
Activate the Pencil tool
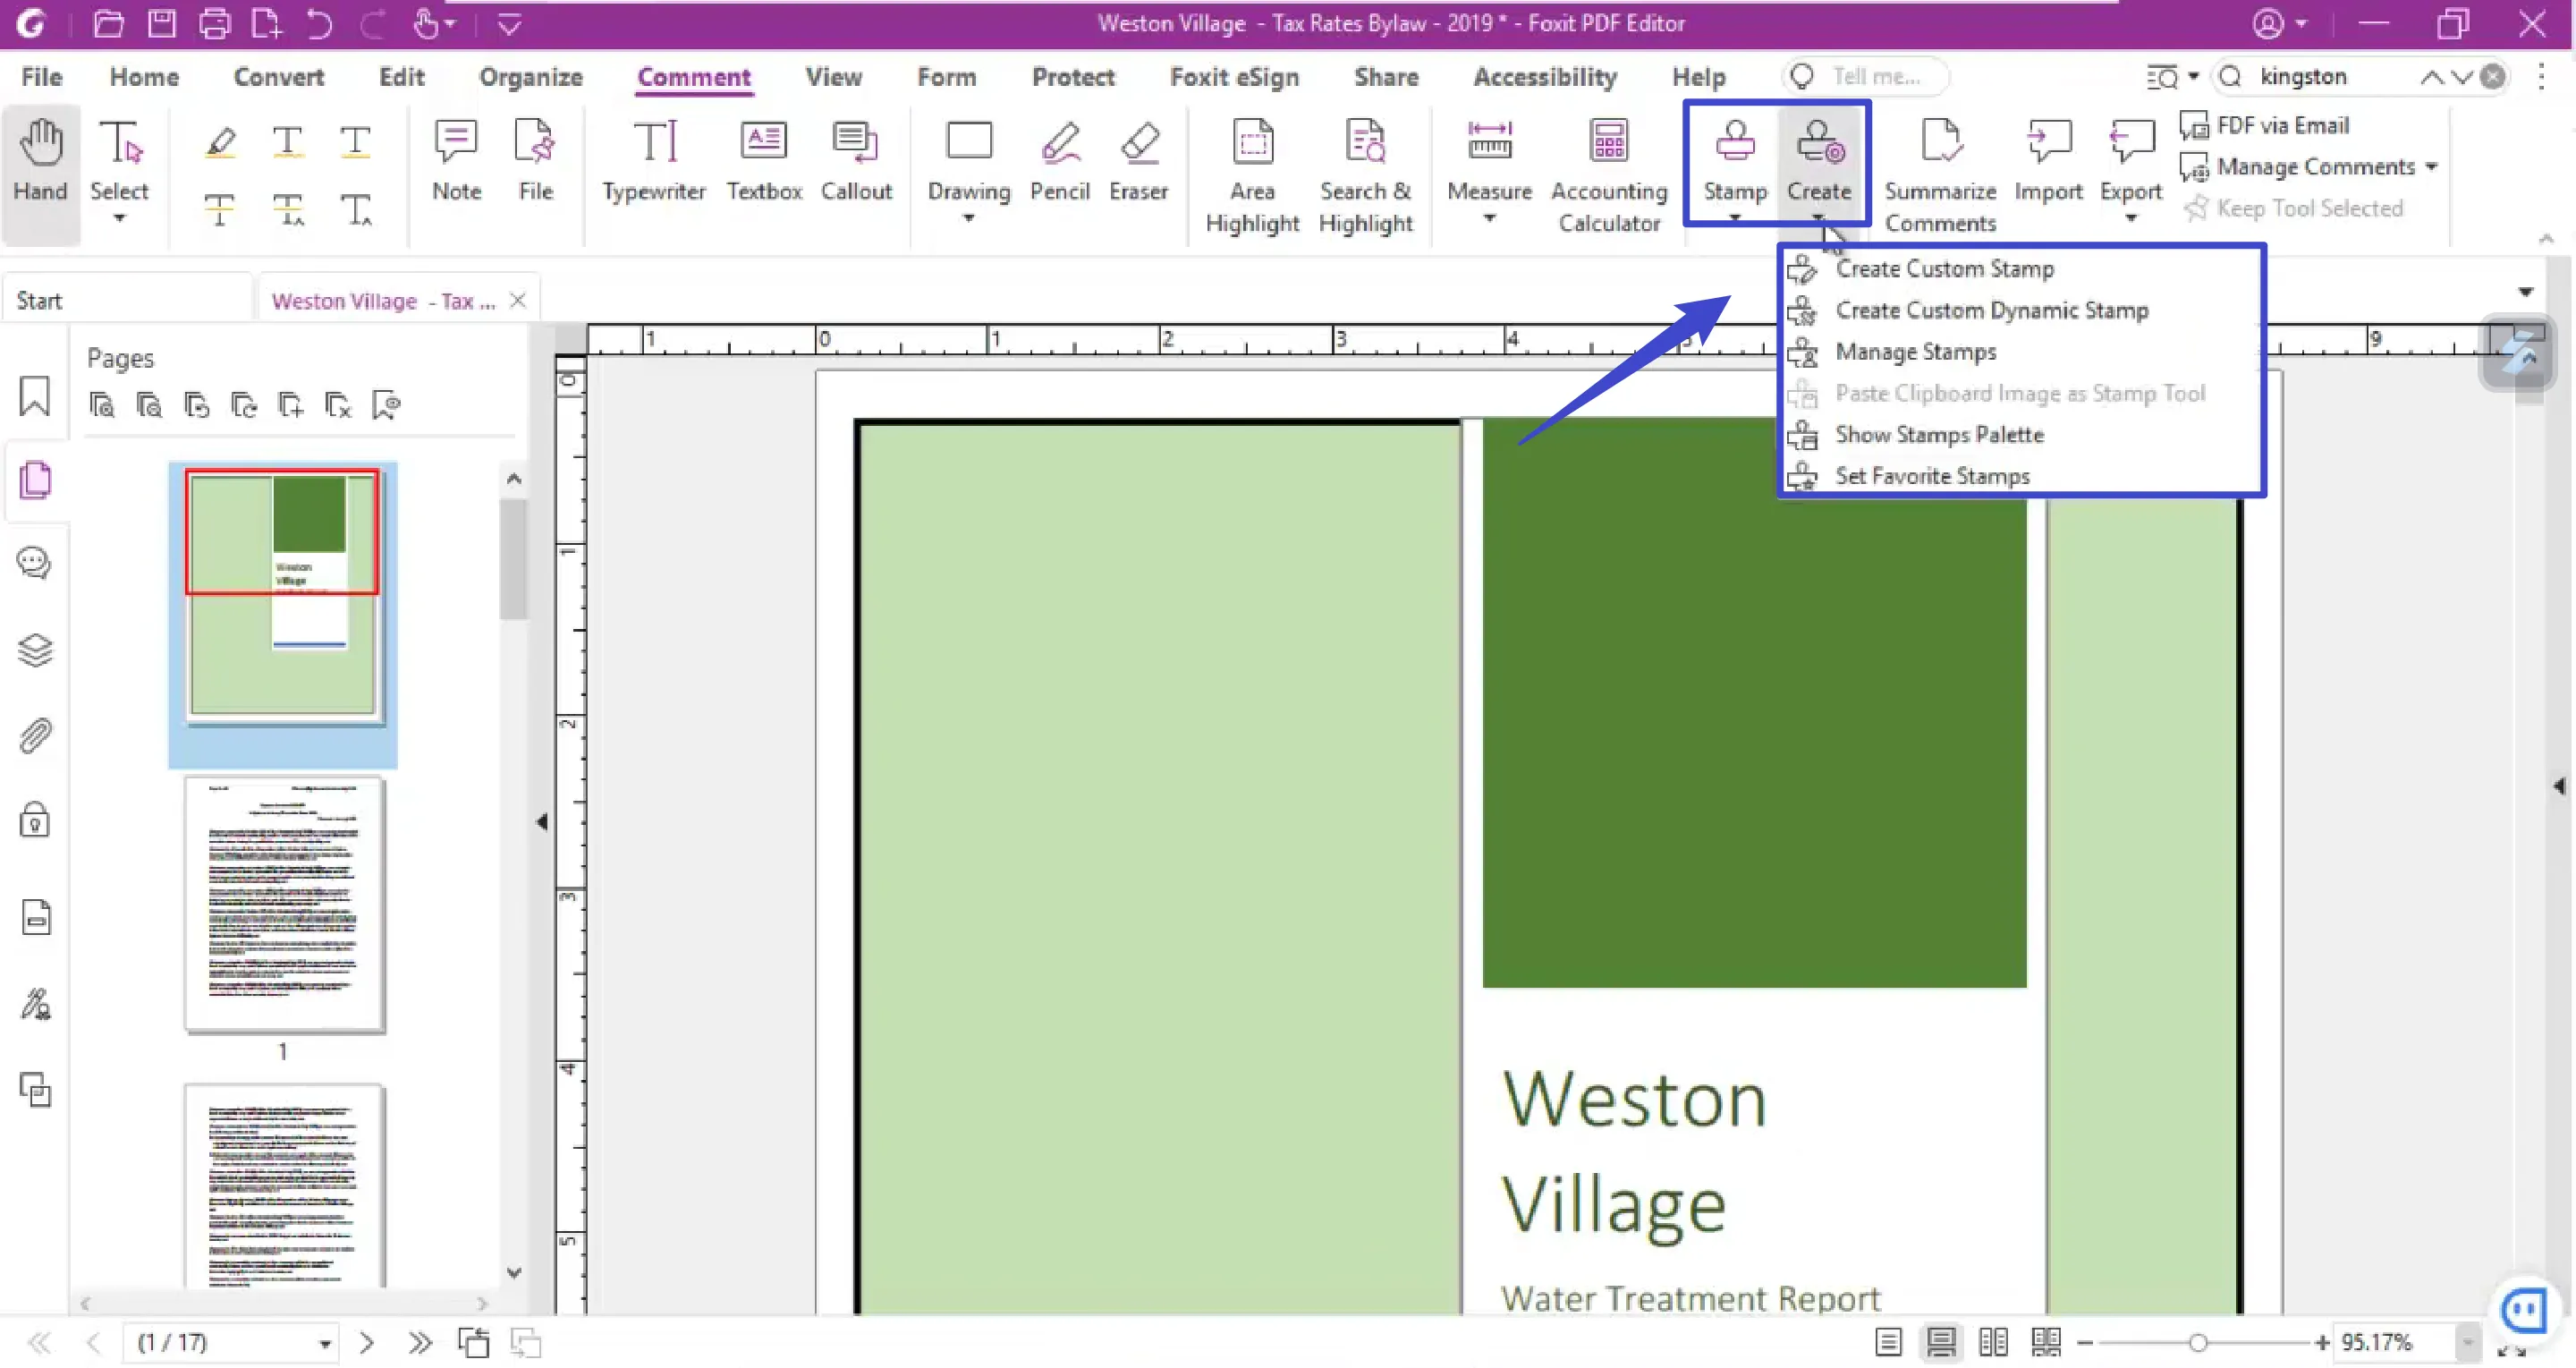(1060, 165)
